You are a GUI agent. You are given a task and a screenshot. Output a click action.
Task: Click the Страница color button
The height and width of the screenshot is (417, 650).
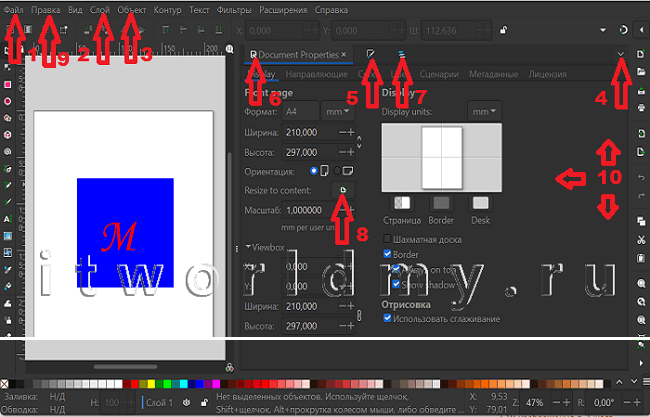click(x=402, y=203)
